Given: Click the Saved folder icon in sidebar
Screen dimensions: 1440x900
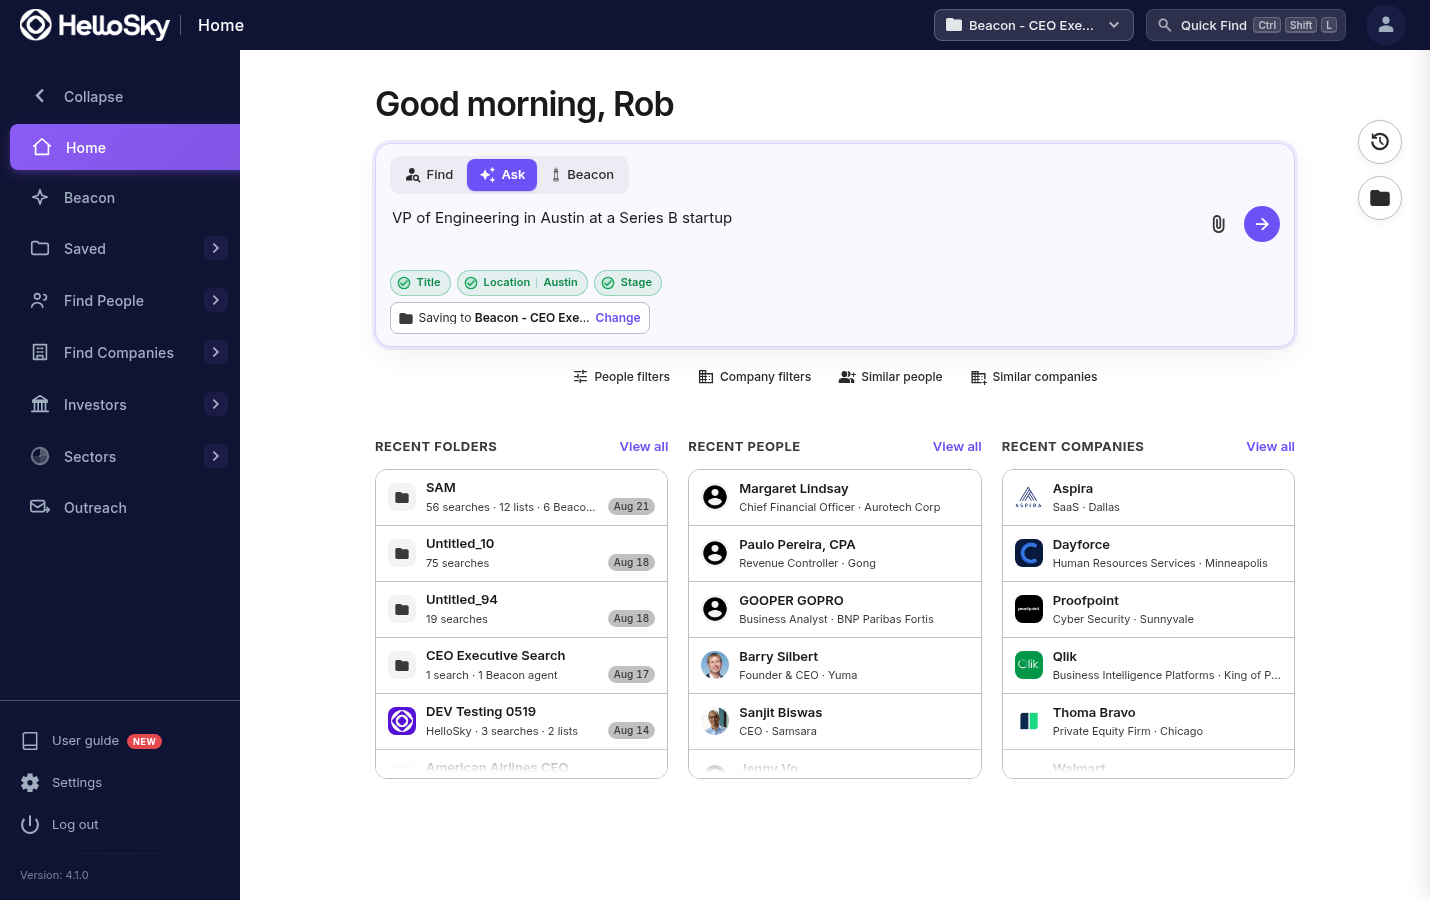Looking at the screenshot, I should coord(40,248).
